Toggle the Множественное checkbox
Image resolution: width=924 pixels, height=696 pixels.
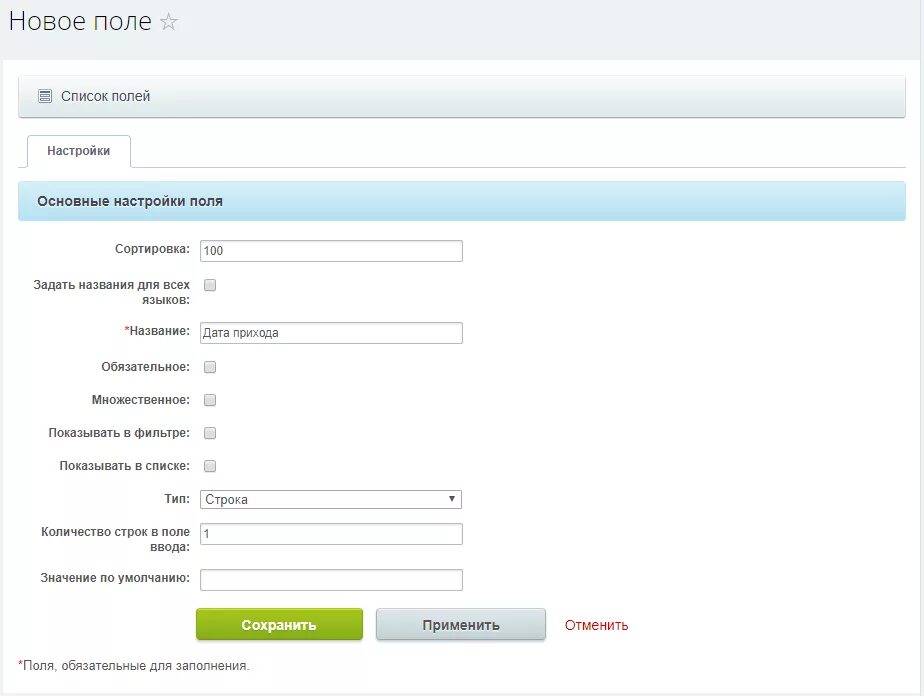(x=210, y=400)
